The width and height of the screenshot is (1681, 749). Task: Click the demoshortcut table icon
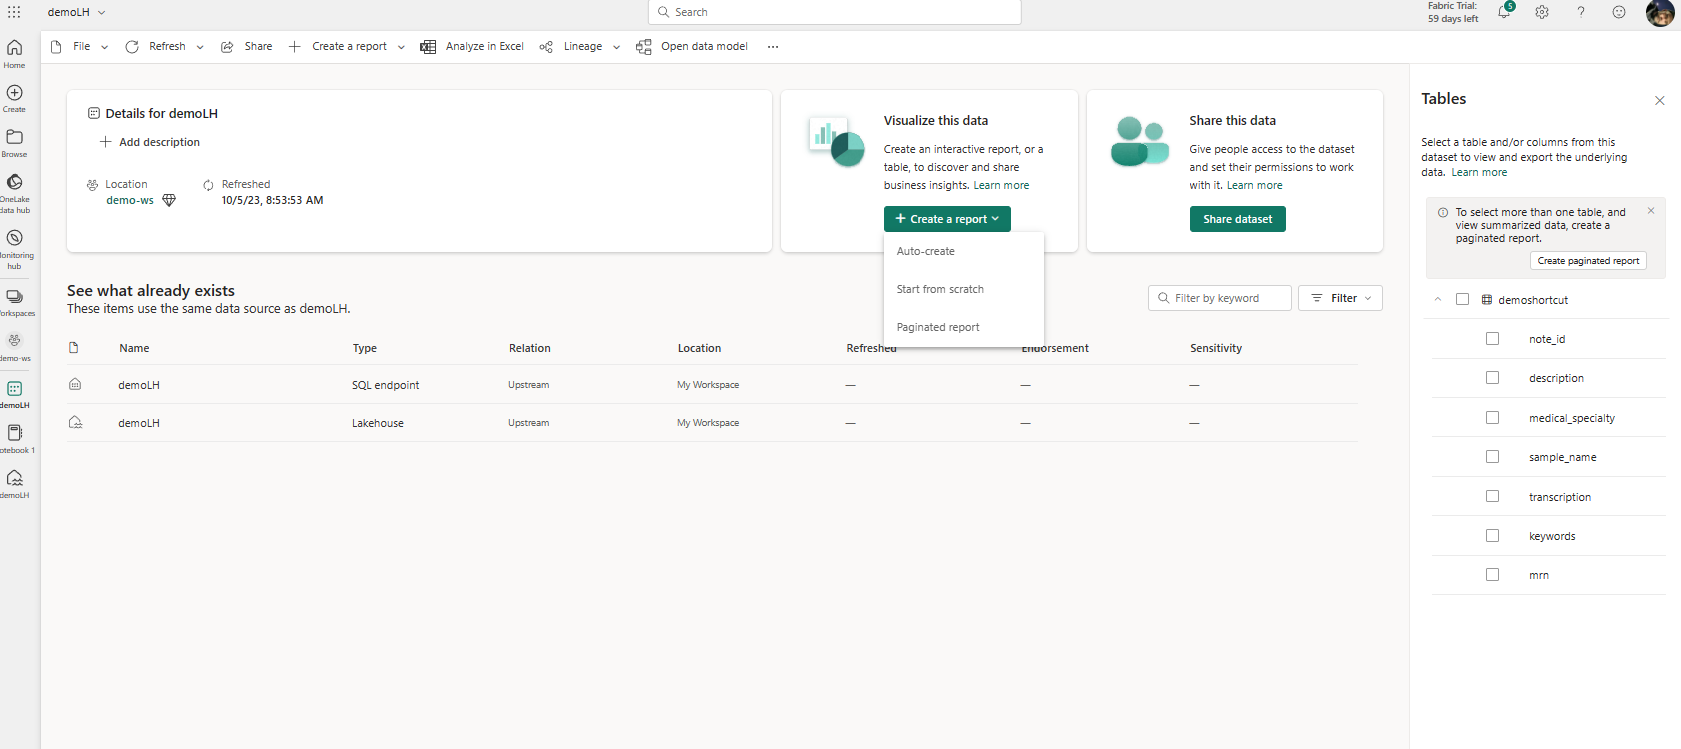click(1487, 299)
